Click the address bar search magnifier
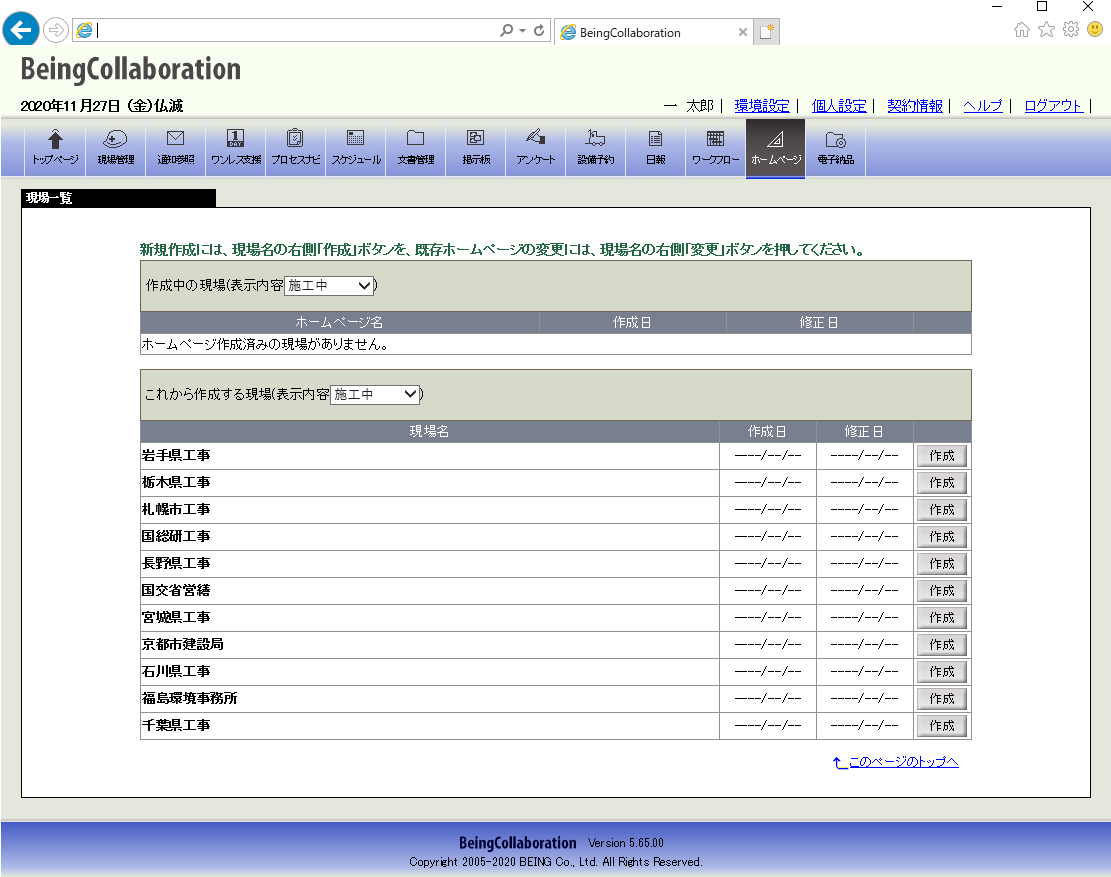 point(506,30)
